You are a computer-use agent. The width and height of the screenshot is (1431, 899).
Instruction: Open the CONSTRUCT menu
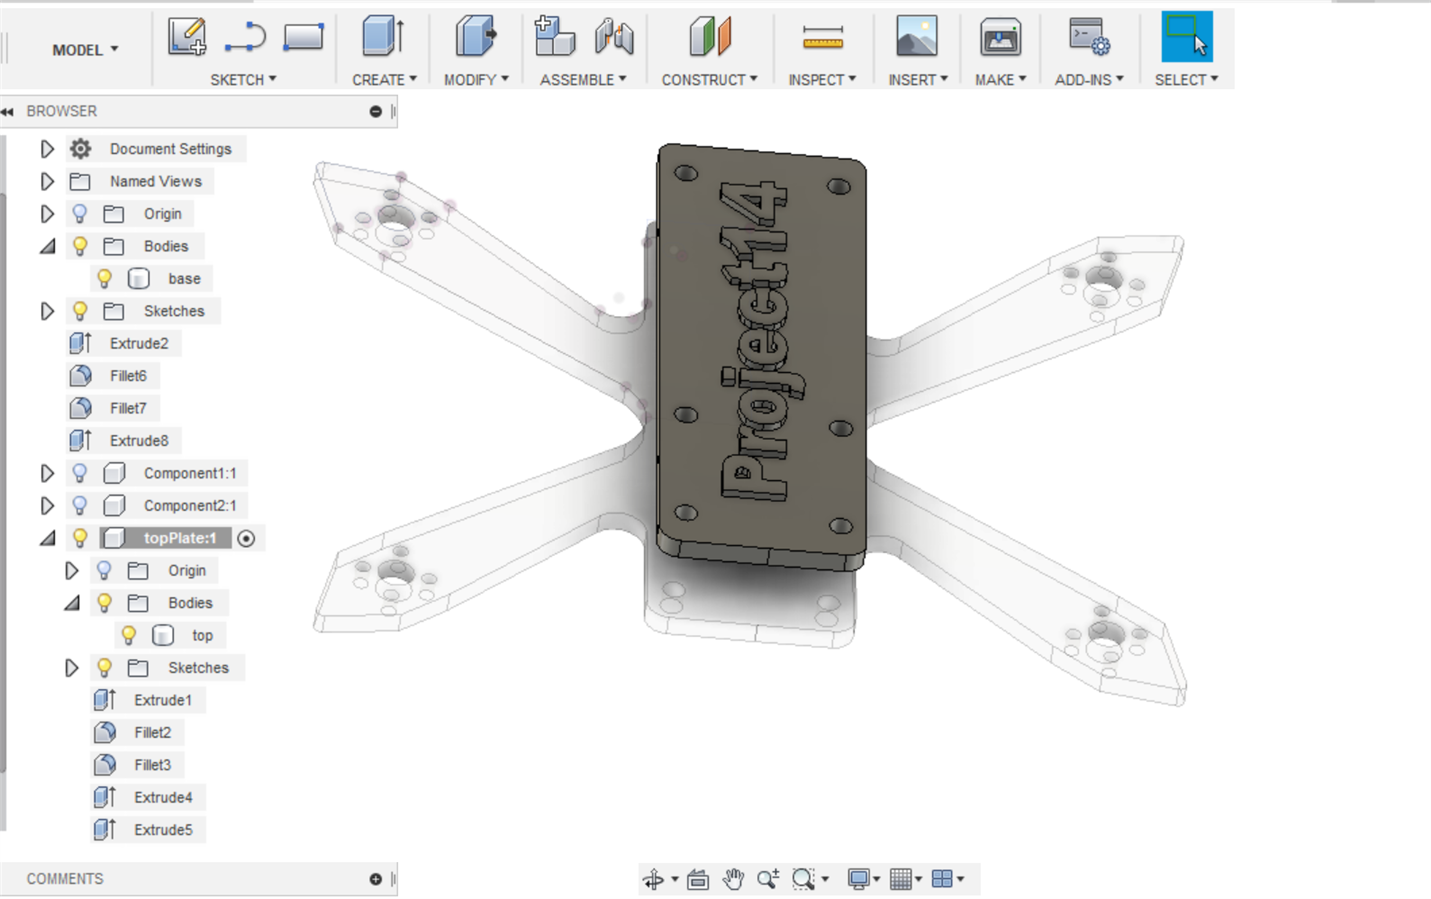[709, 80]
